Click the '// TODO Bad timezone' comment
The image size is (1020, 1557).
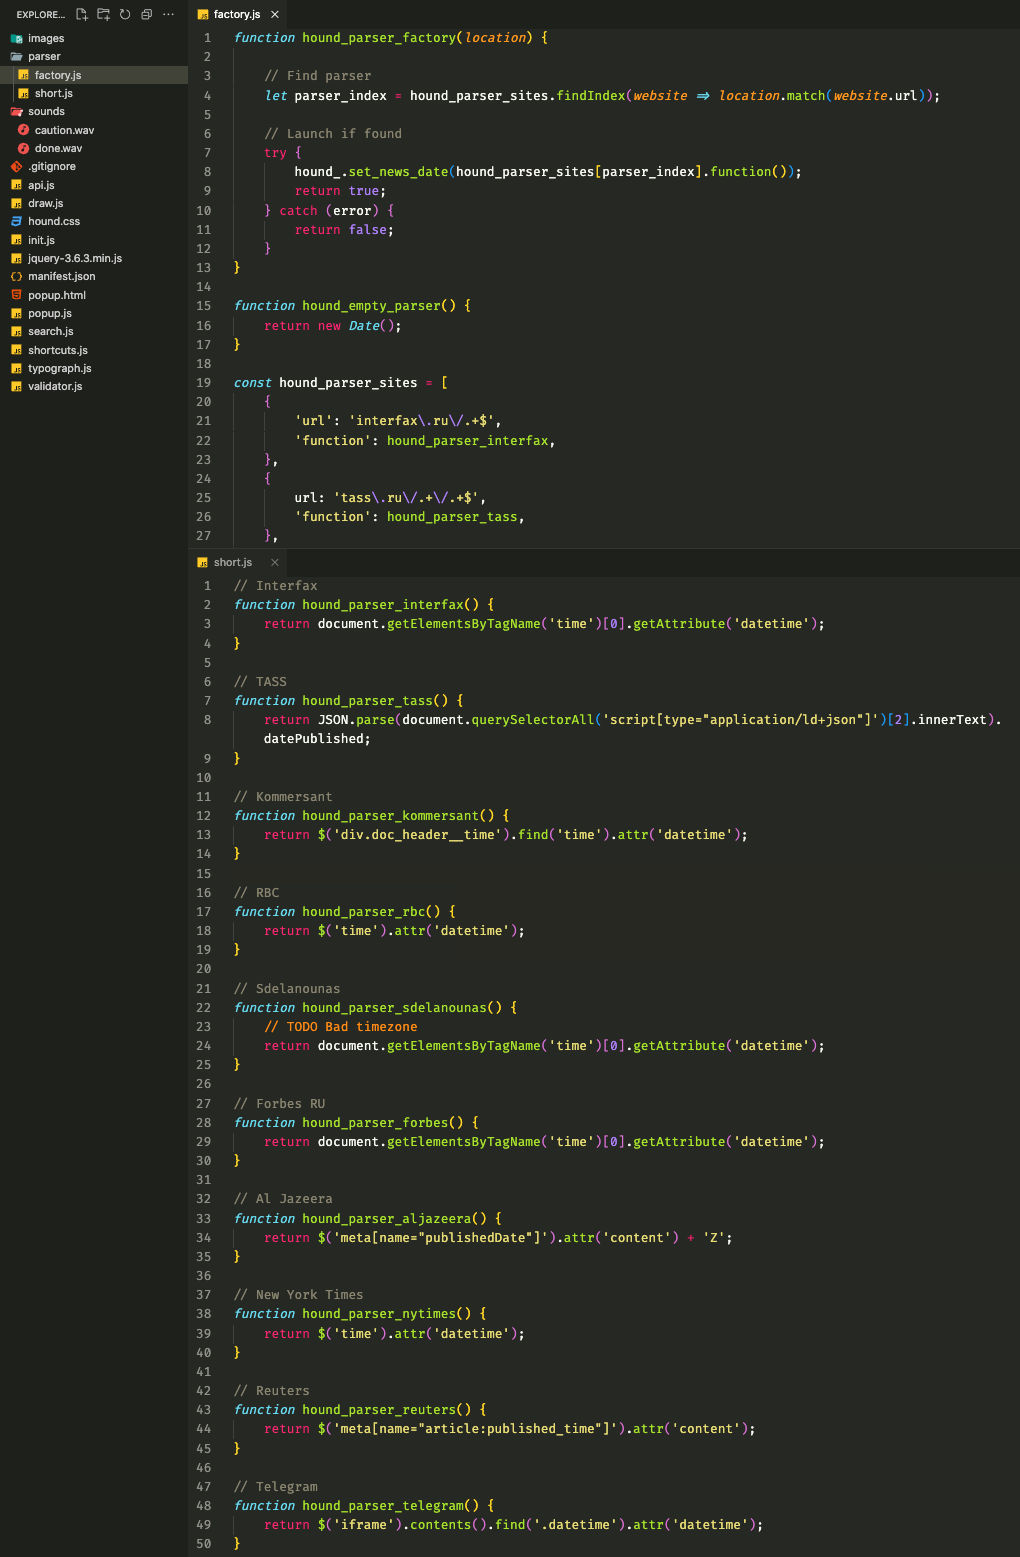click(x=341, y=1027)
